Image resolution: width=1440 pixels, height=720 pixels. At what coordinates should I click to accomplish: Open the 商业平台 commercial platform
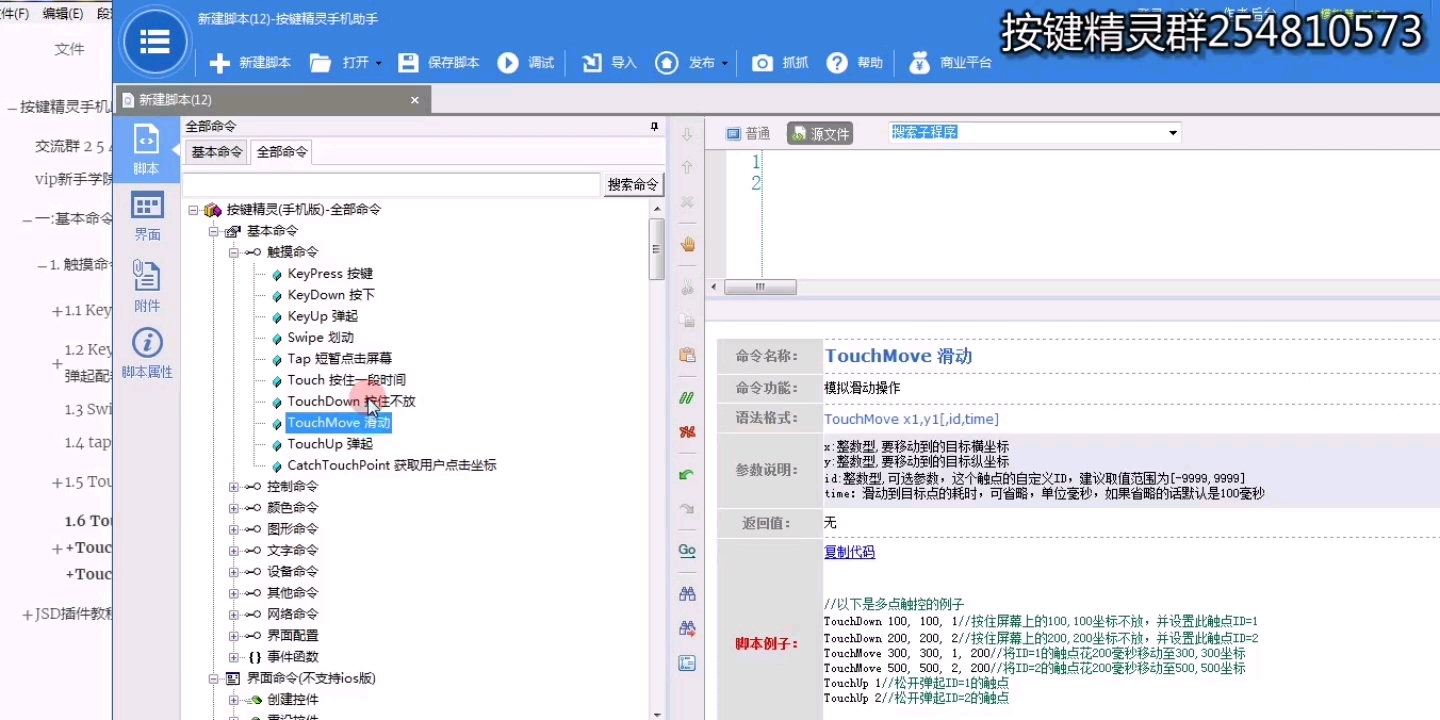[950, 63]
